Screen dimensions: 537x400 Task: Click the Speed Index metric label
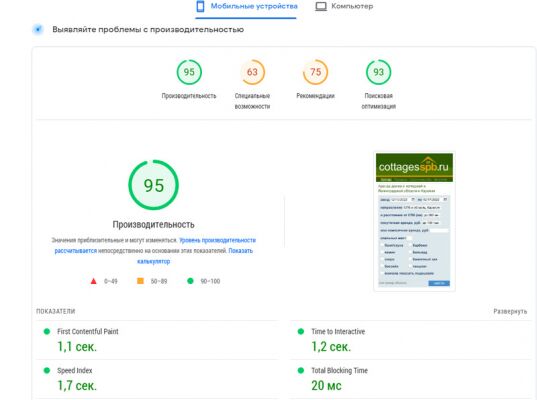click(75, 371)
